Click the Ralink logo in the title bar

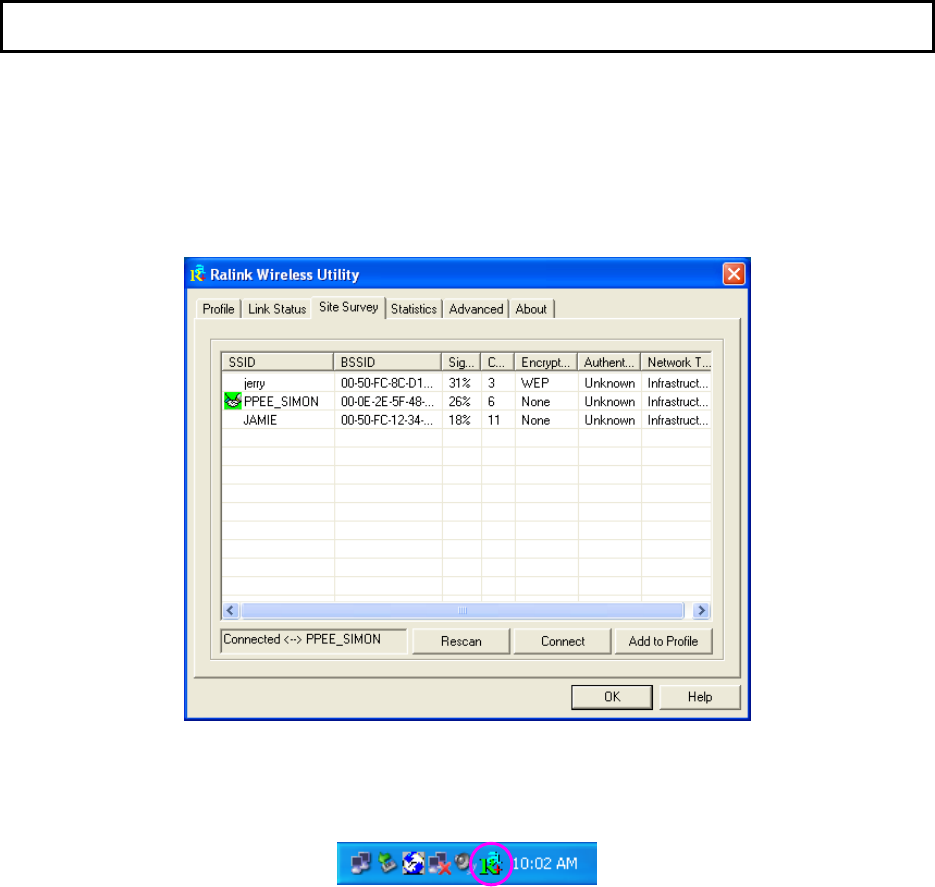tap(197, 274)
